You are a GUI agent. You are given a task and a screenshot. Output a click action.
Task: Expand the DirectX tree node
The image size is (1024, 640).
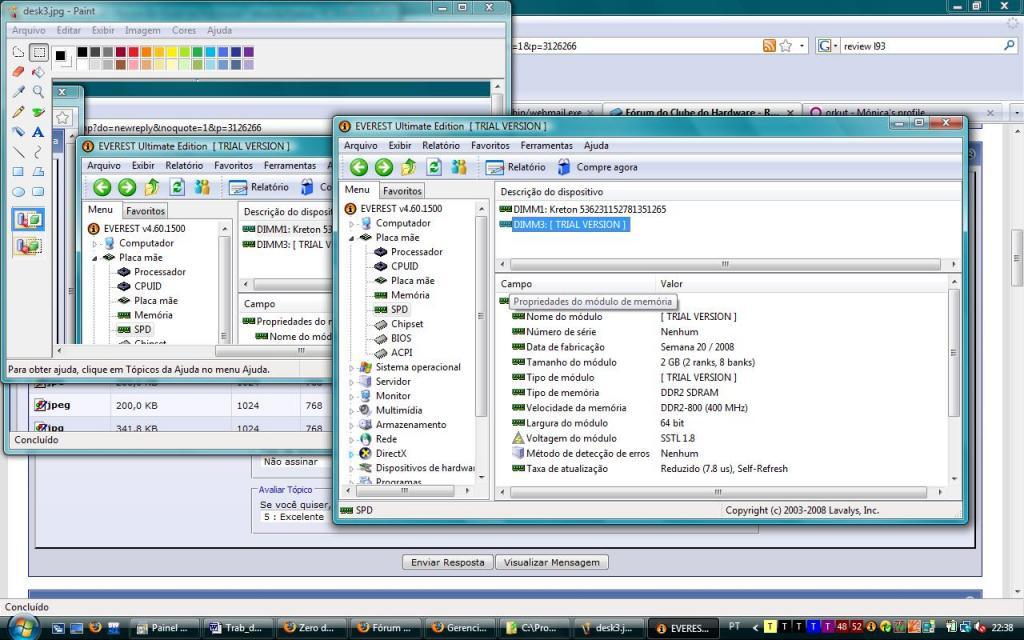click(351, 454)
